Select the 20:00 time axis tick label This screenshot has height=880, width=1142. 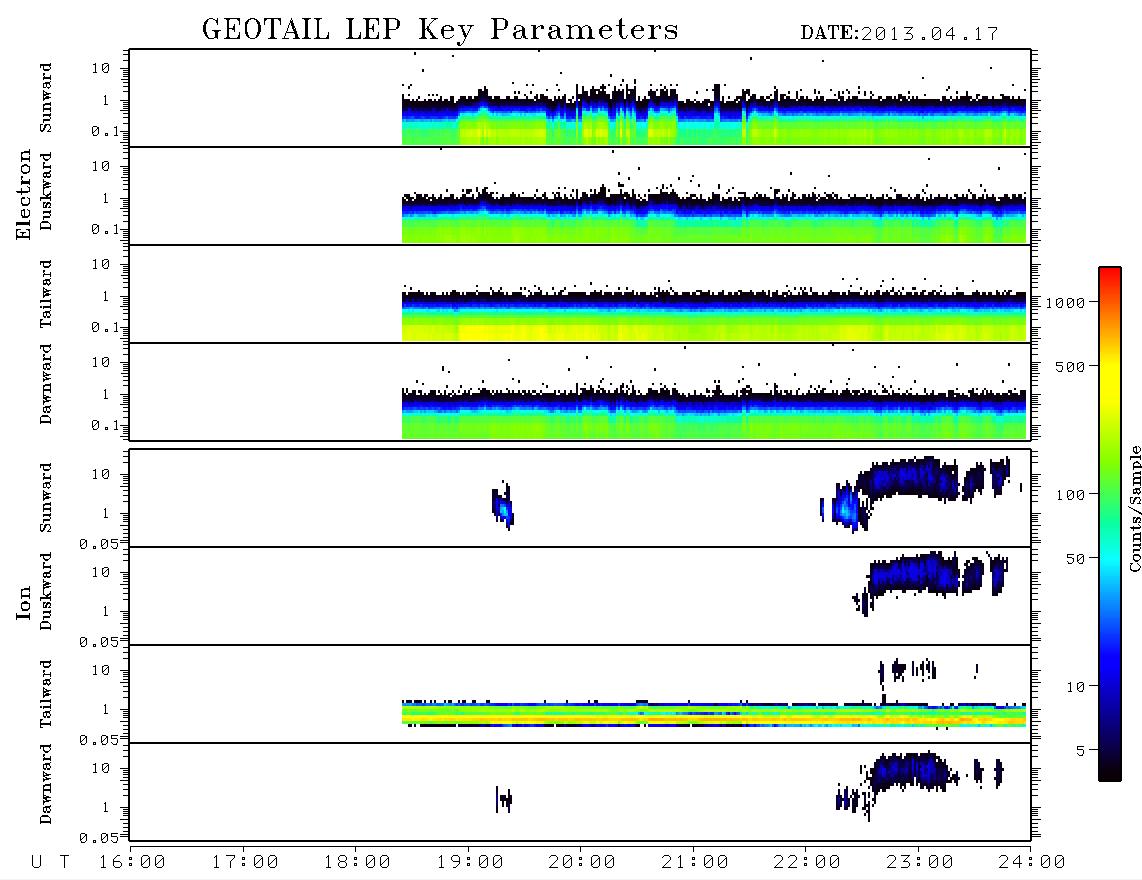[582, 863]
